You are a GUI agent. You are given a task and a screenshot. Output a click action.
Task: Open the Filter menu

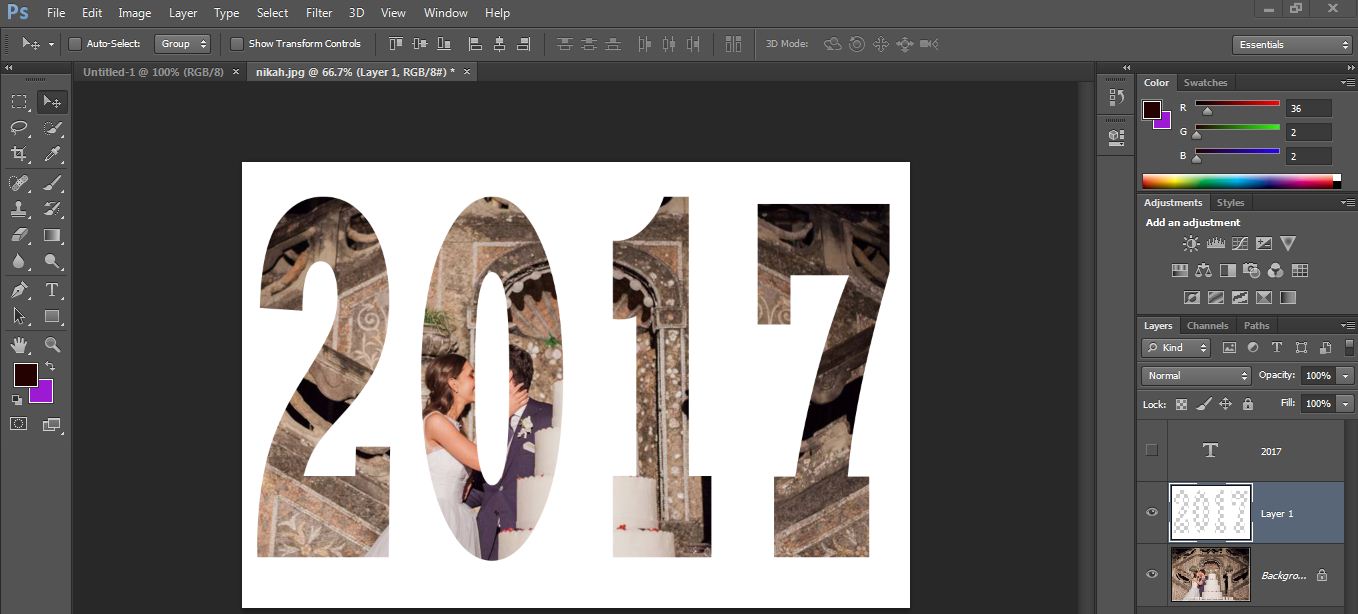pos(318,13)
